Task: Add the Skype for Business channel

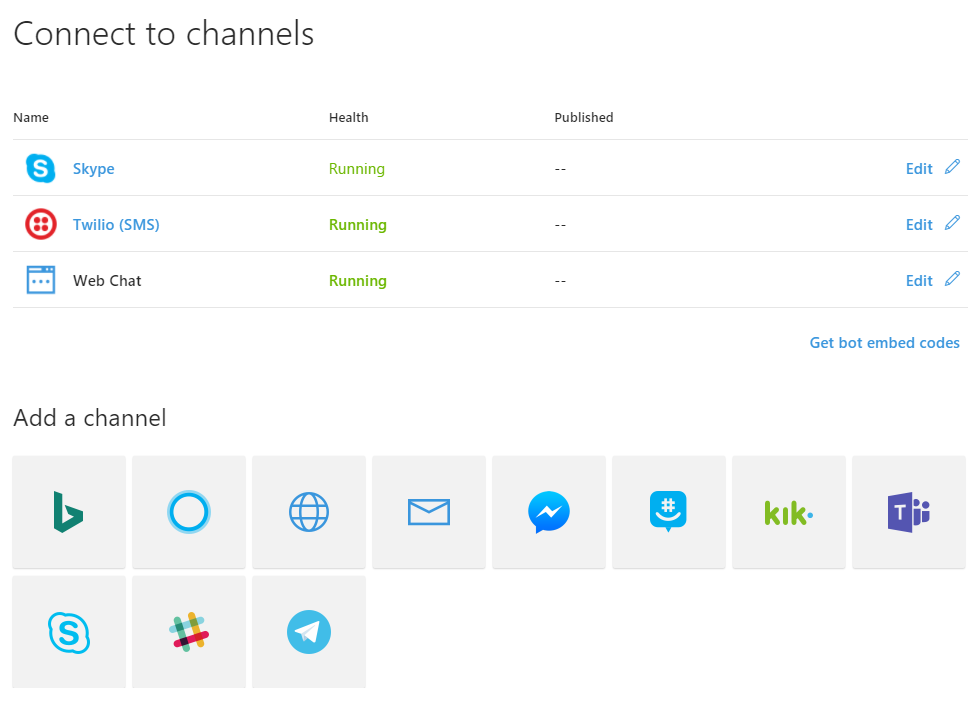Action: tap(69, 632)
